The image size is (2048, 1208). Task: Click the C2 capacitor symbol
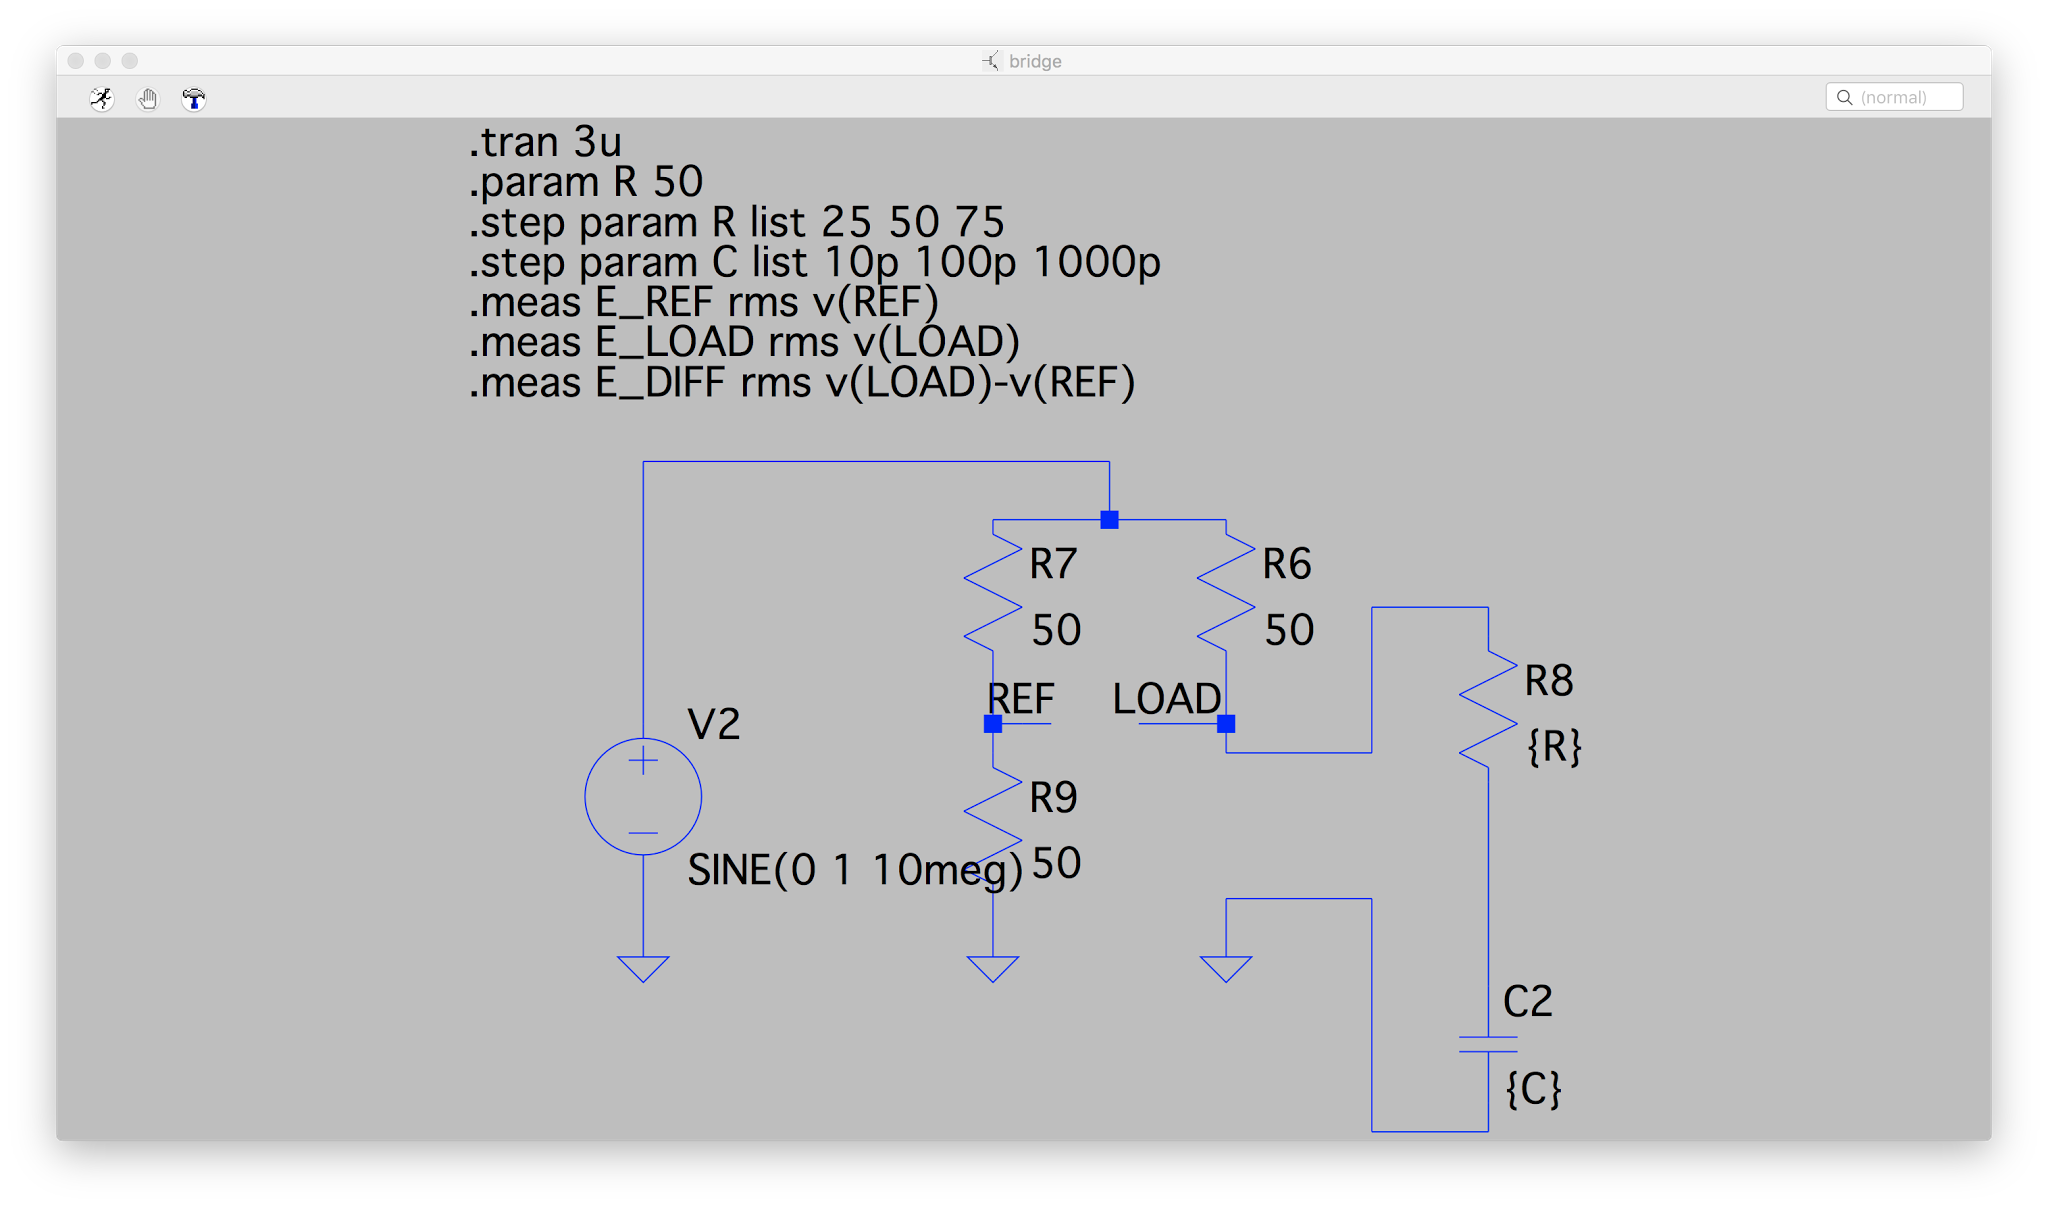[1488, 1044]
